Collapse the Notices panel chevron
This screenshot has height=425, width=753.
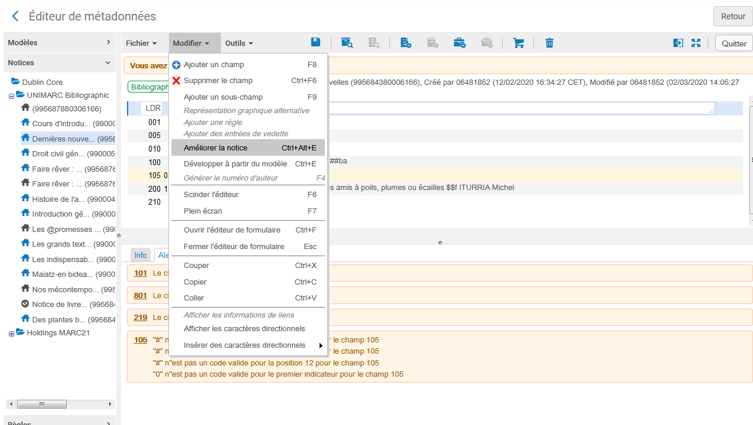pyautogui.click(x=108, y=63)
